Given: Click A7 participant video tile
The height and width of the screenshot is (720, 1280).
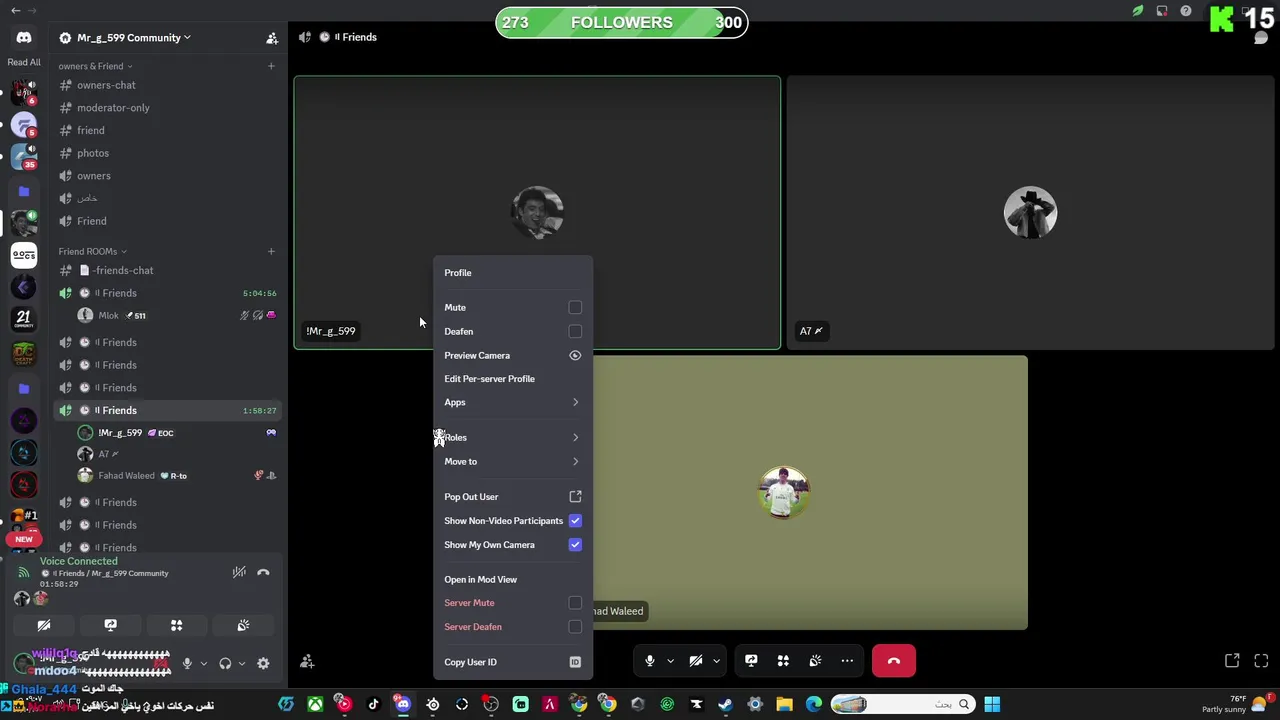Looking at the screenshot, I should tap(1030, 213).
